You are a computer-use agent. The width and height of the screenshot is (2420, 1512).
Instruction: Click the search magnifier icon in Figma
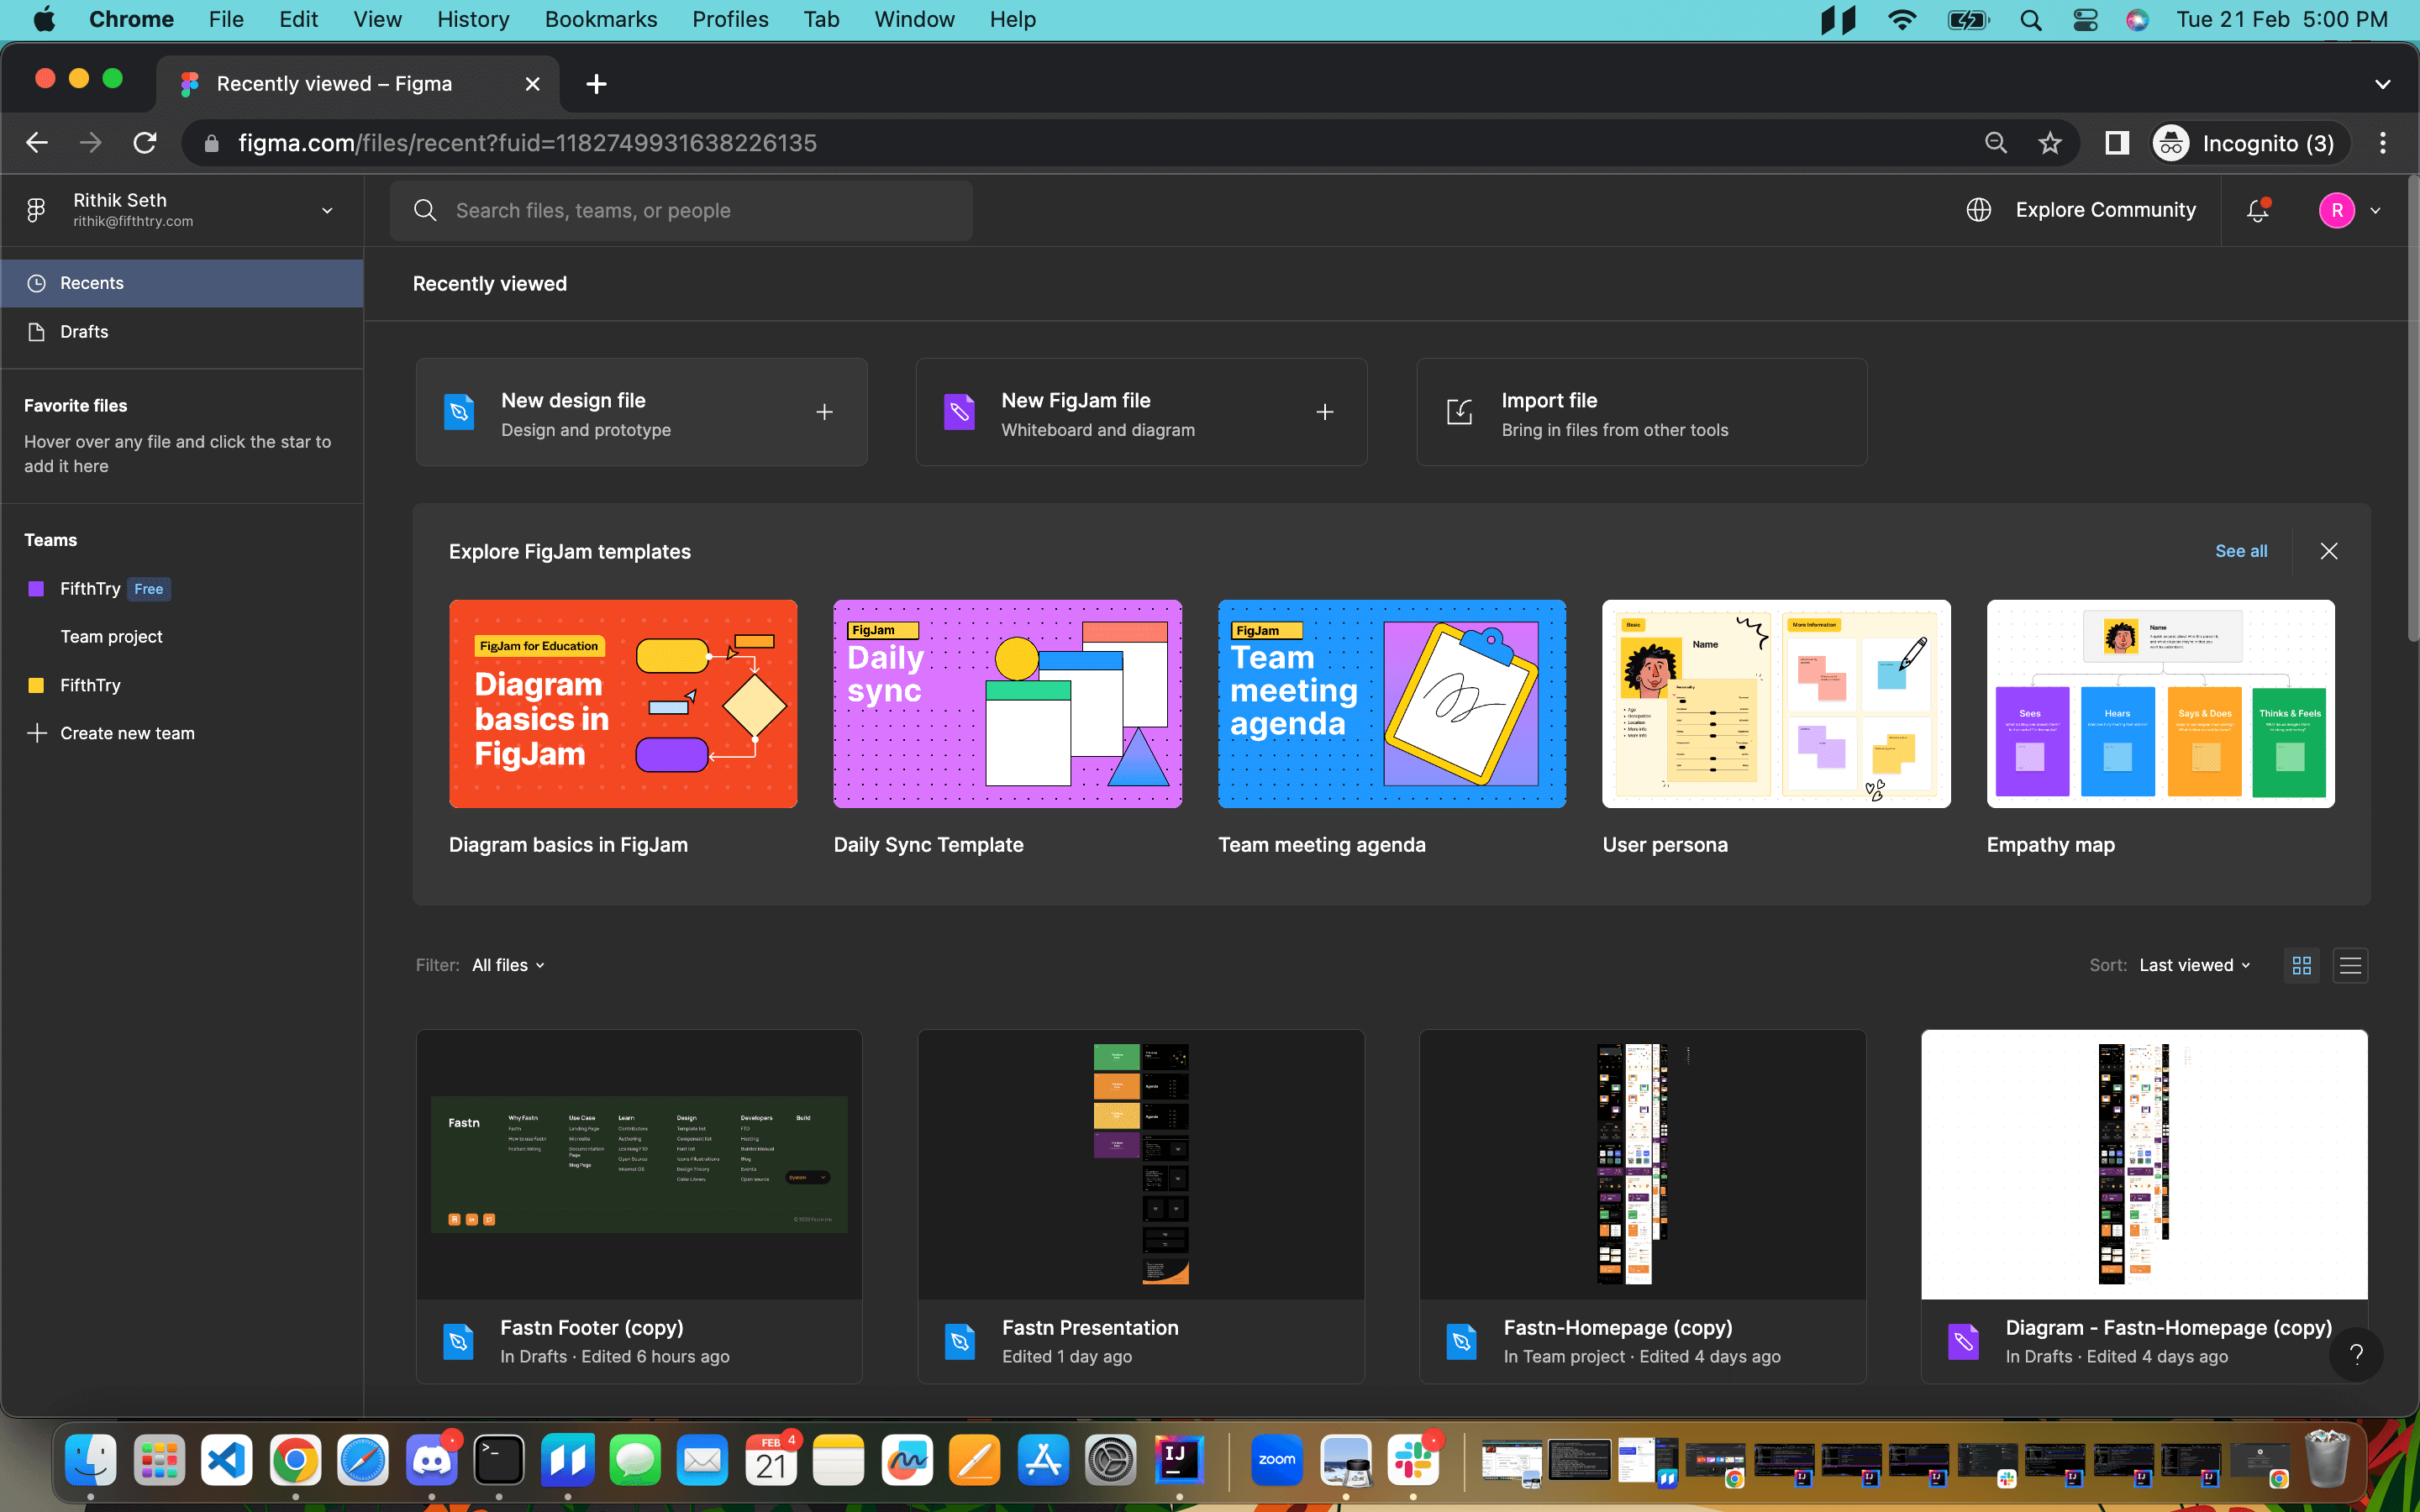point(425,210)
